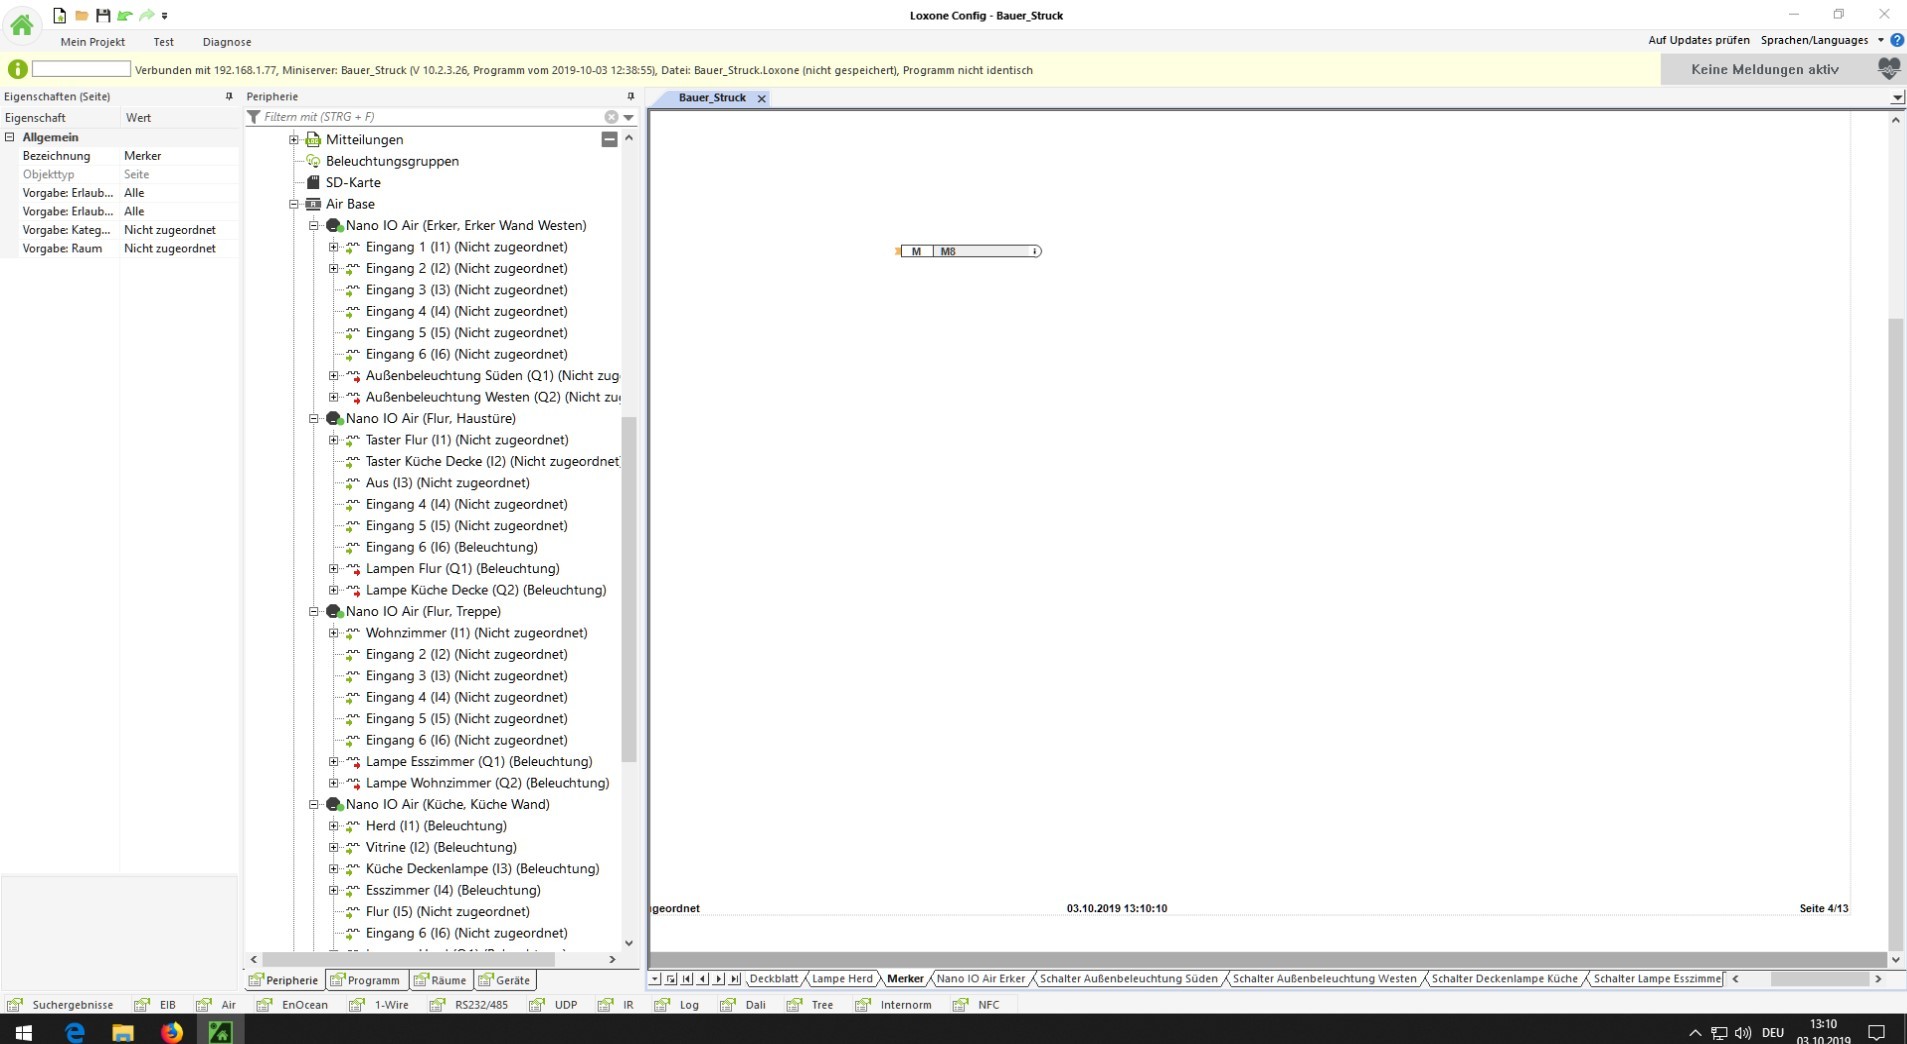Open the EIB monitor panel
The height and width of the screenshot is (1044, 1907).
tap(155, 1005)
